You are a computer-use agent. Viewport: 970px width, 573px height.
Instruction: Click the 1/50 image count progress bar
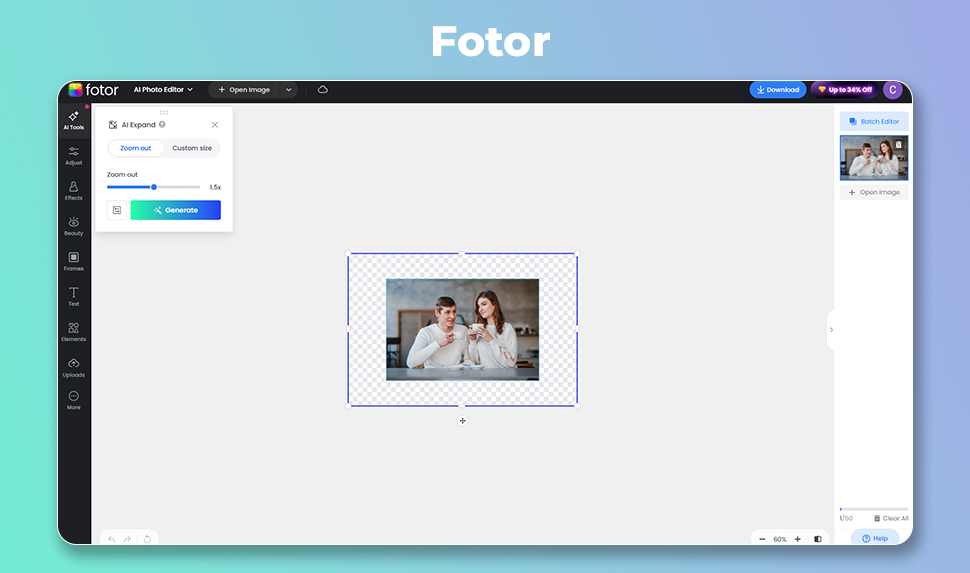pyautogui.click(x=873, y=509)
